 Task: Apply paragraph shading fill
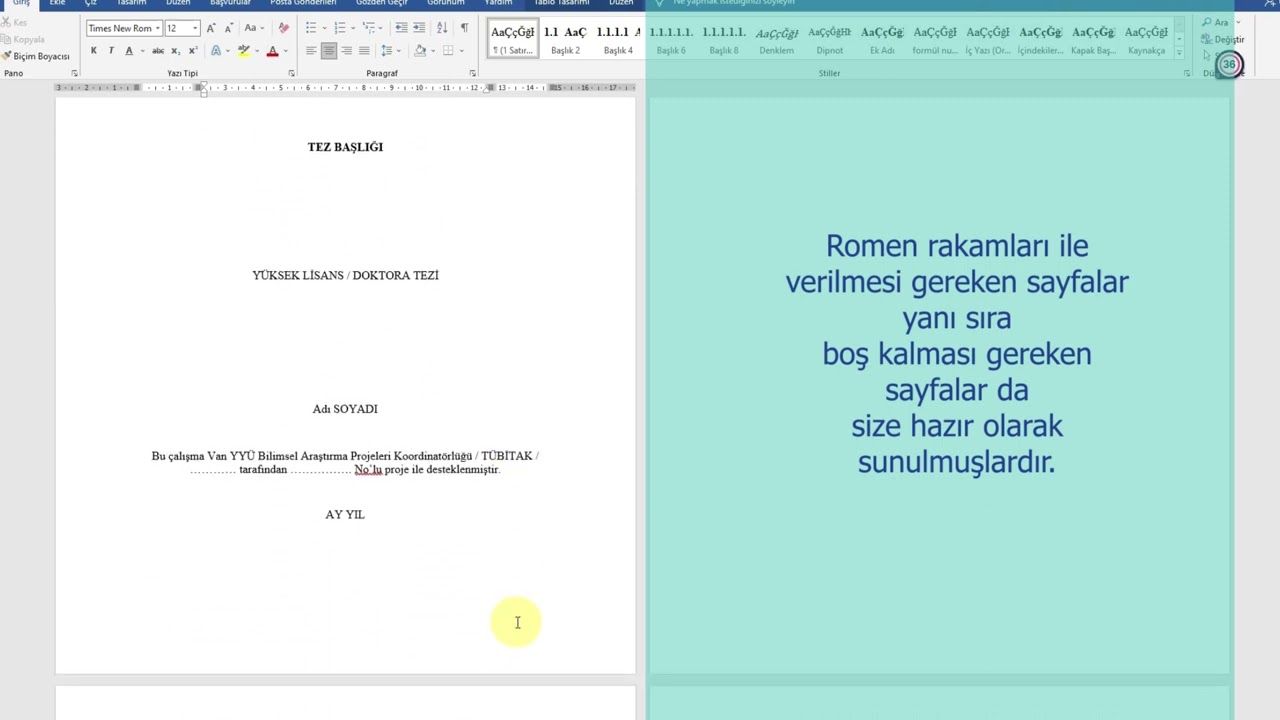click(420, 51)
